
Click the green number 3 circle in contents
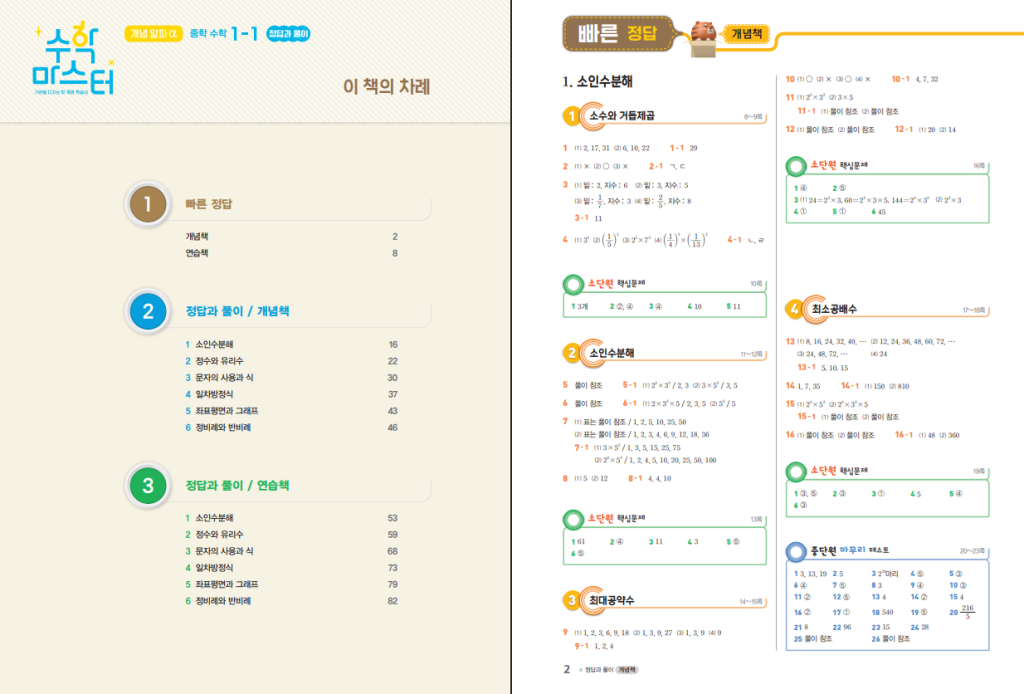(x=148, y=486)
